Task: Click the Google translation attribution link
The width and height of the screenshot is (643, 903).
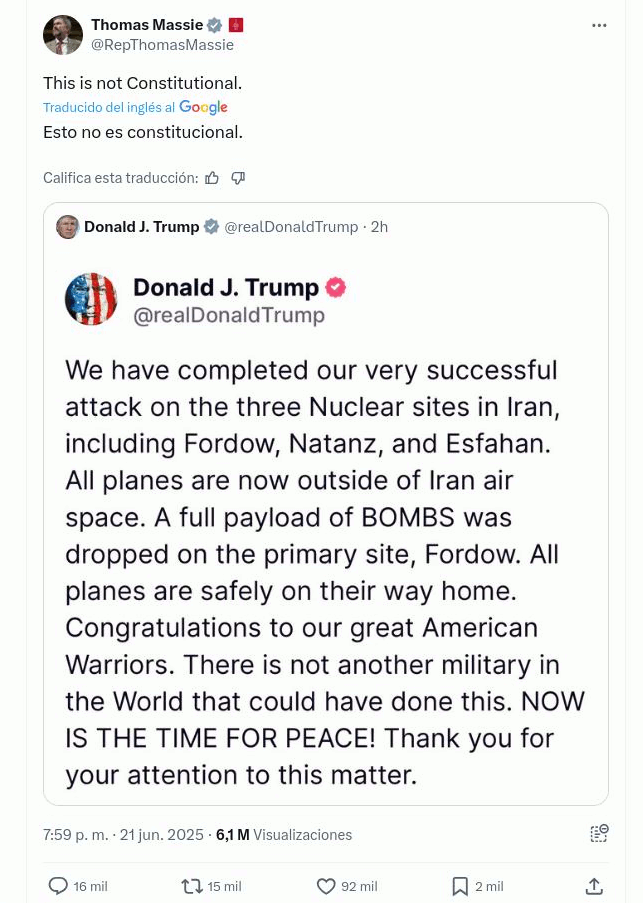Action: pyautogui.click(x=203, y=107)
